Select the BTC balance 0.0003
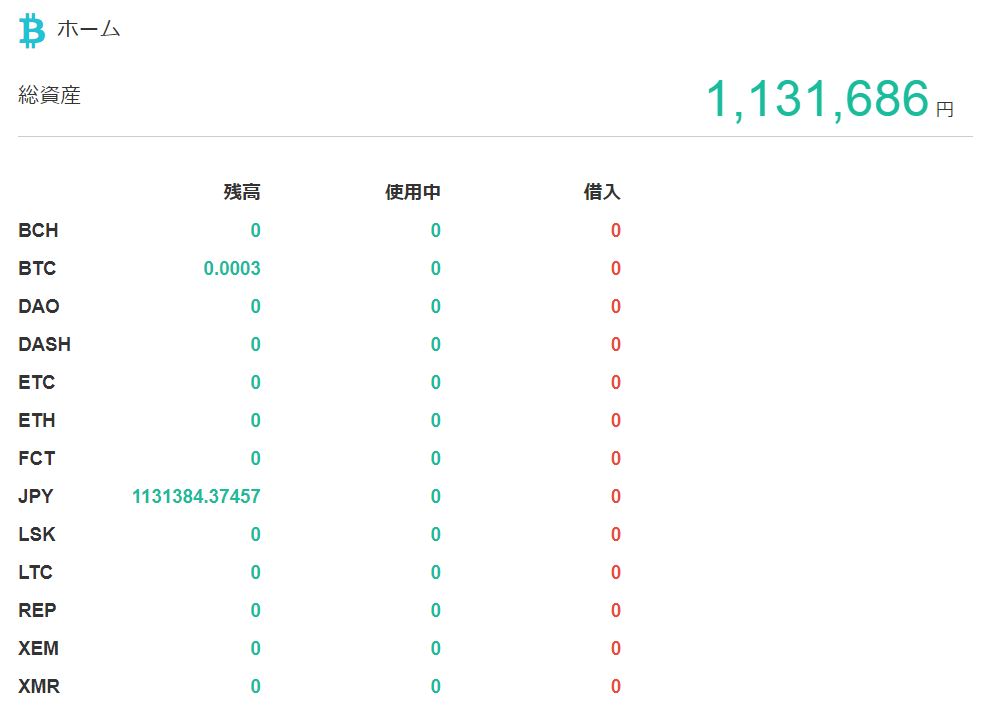 232,268
